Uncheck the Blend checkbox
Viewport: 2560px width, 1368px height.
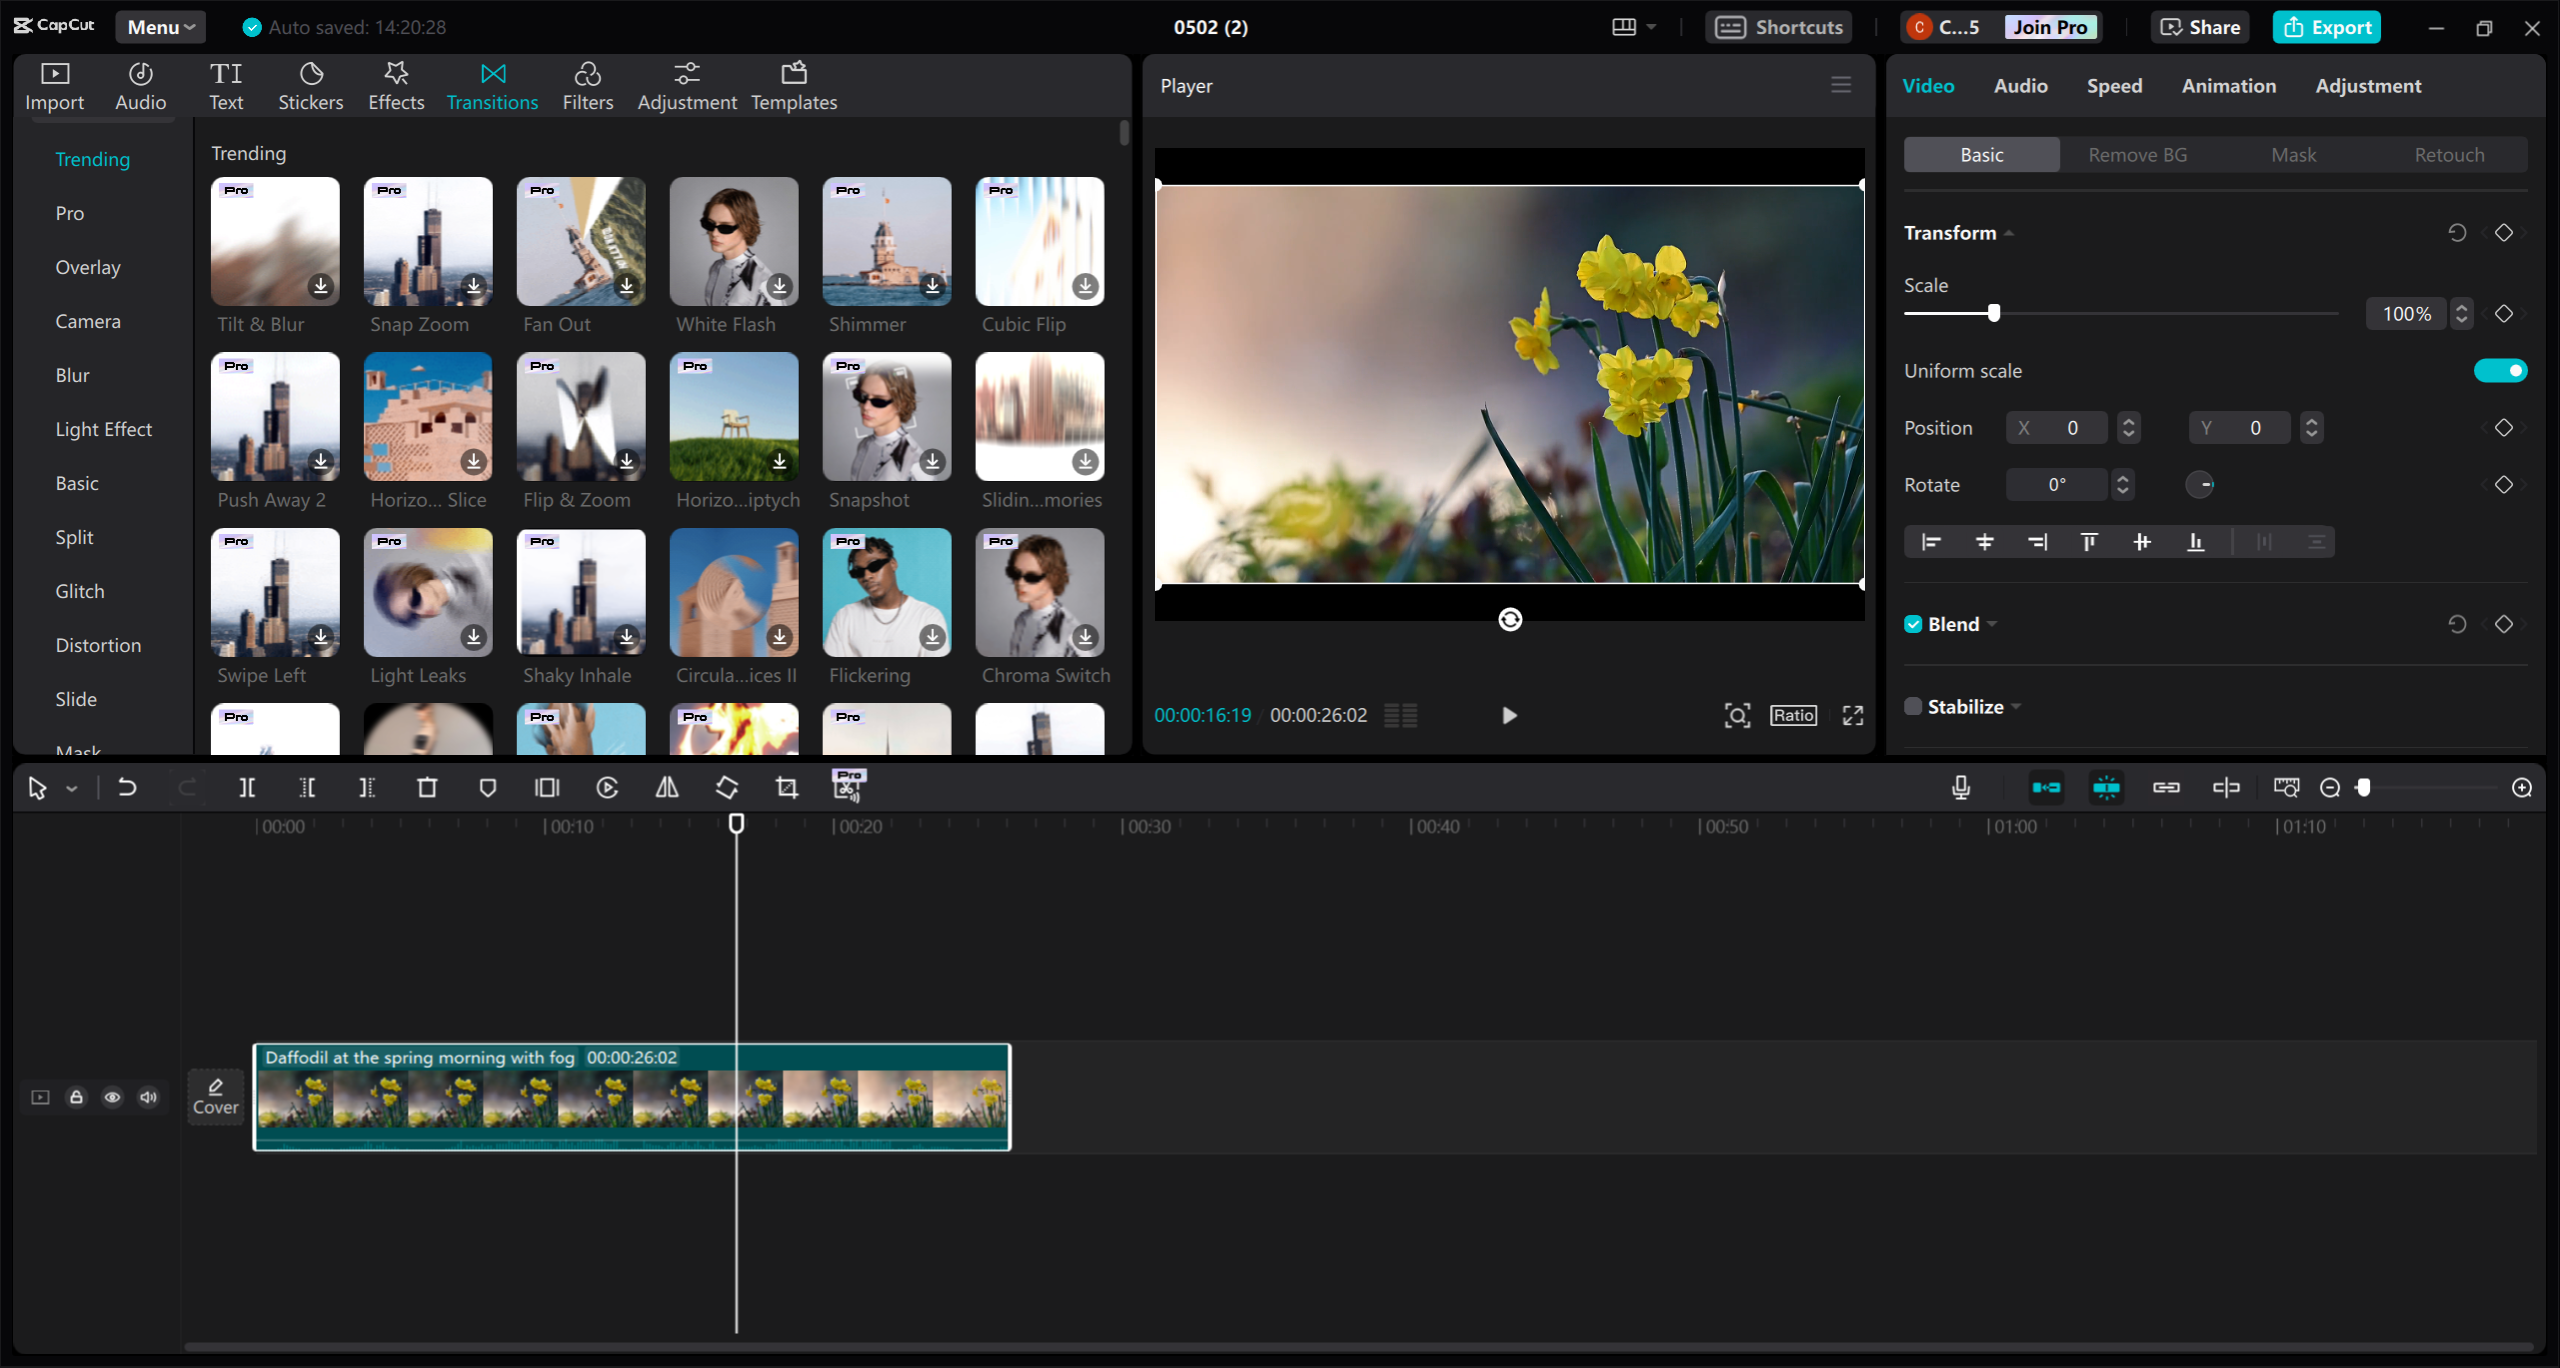pos(1912,623)
